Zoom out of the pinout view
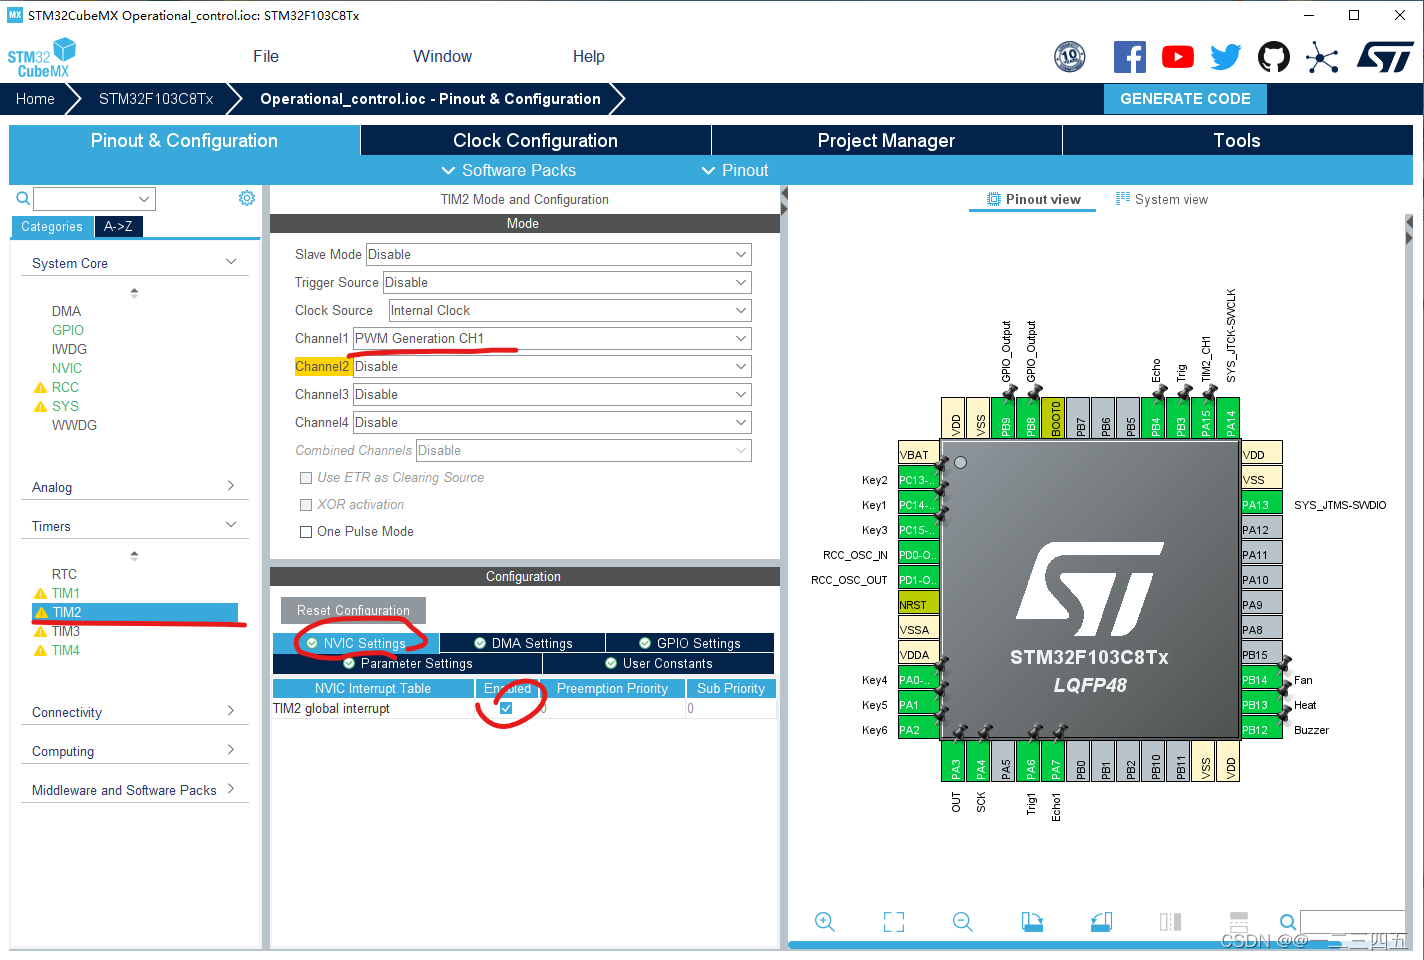Image resolution: width=1424 pixels, height=960 pixels. tap(963, 922)
